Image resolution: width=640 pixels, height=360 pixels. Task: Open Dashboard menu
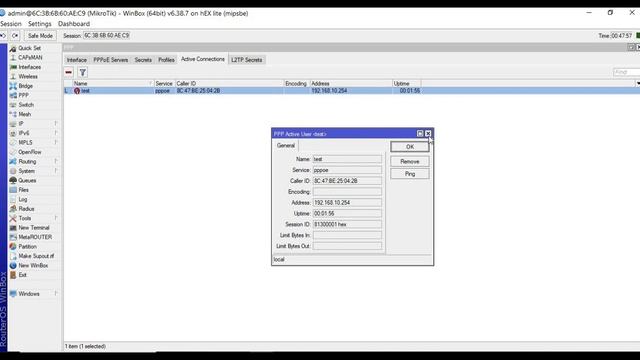[74, 24]
